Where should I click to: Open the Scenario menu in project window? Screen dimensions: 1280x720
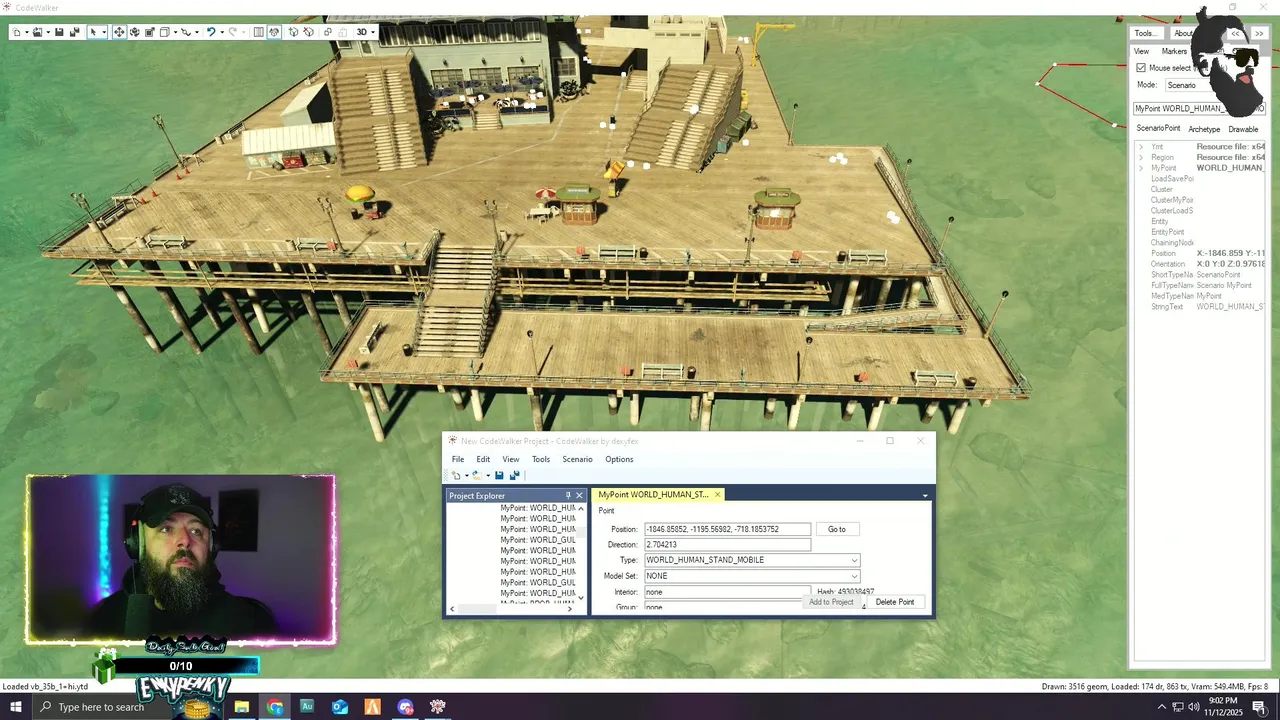click(577, 459)
